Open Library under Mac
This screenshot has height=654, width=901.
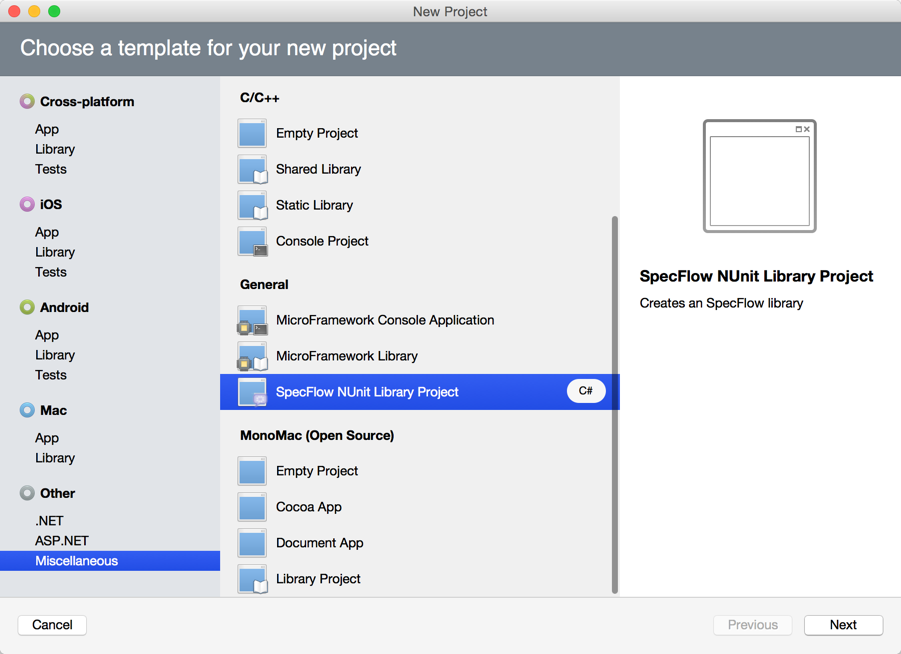click(x=55, y=458)
